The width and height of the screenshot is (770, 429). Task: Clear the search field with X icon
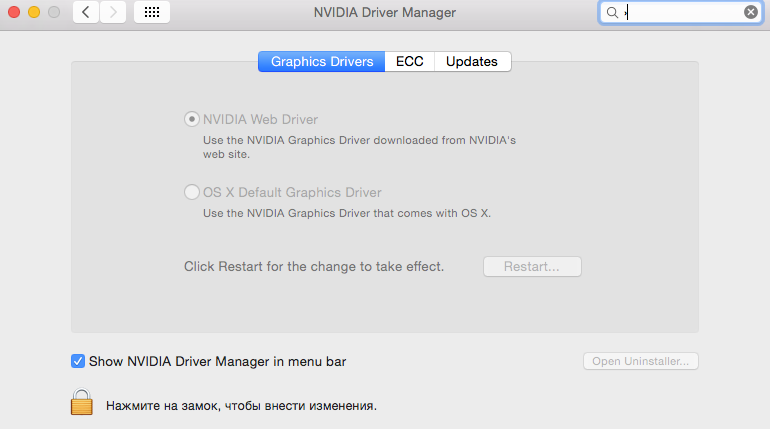[x=750, y=12]
